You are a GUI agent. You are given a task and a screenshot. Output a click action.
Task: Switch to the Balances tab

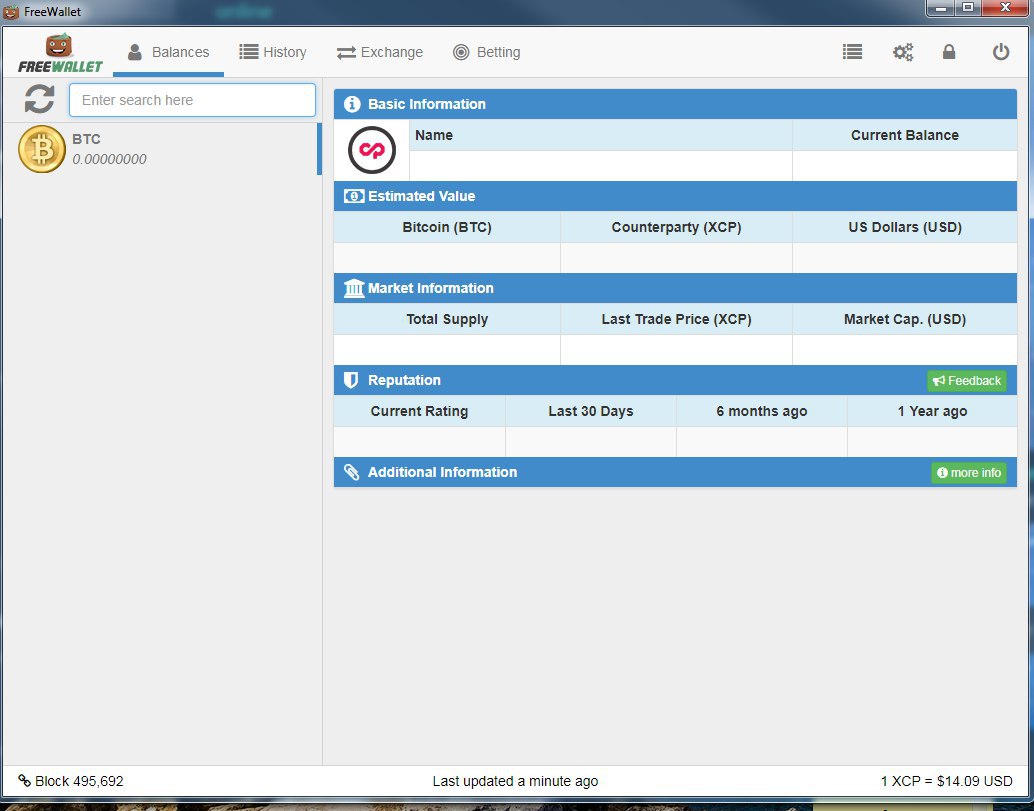[168, 52]
